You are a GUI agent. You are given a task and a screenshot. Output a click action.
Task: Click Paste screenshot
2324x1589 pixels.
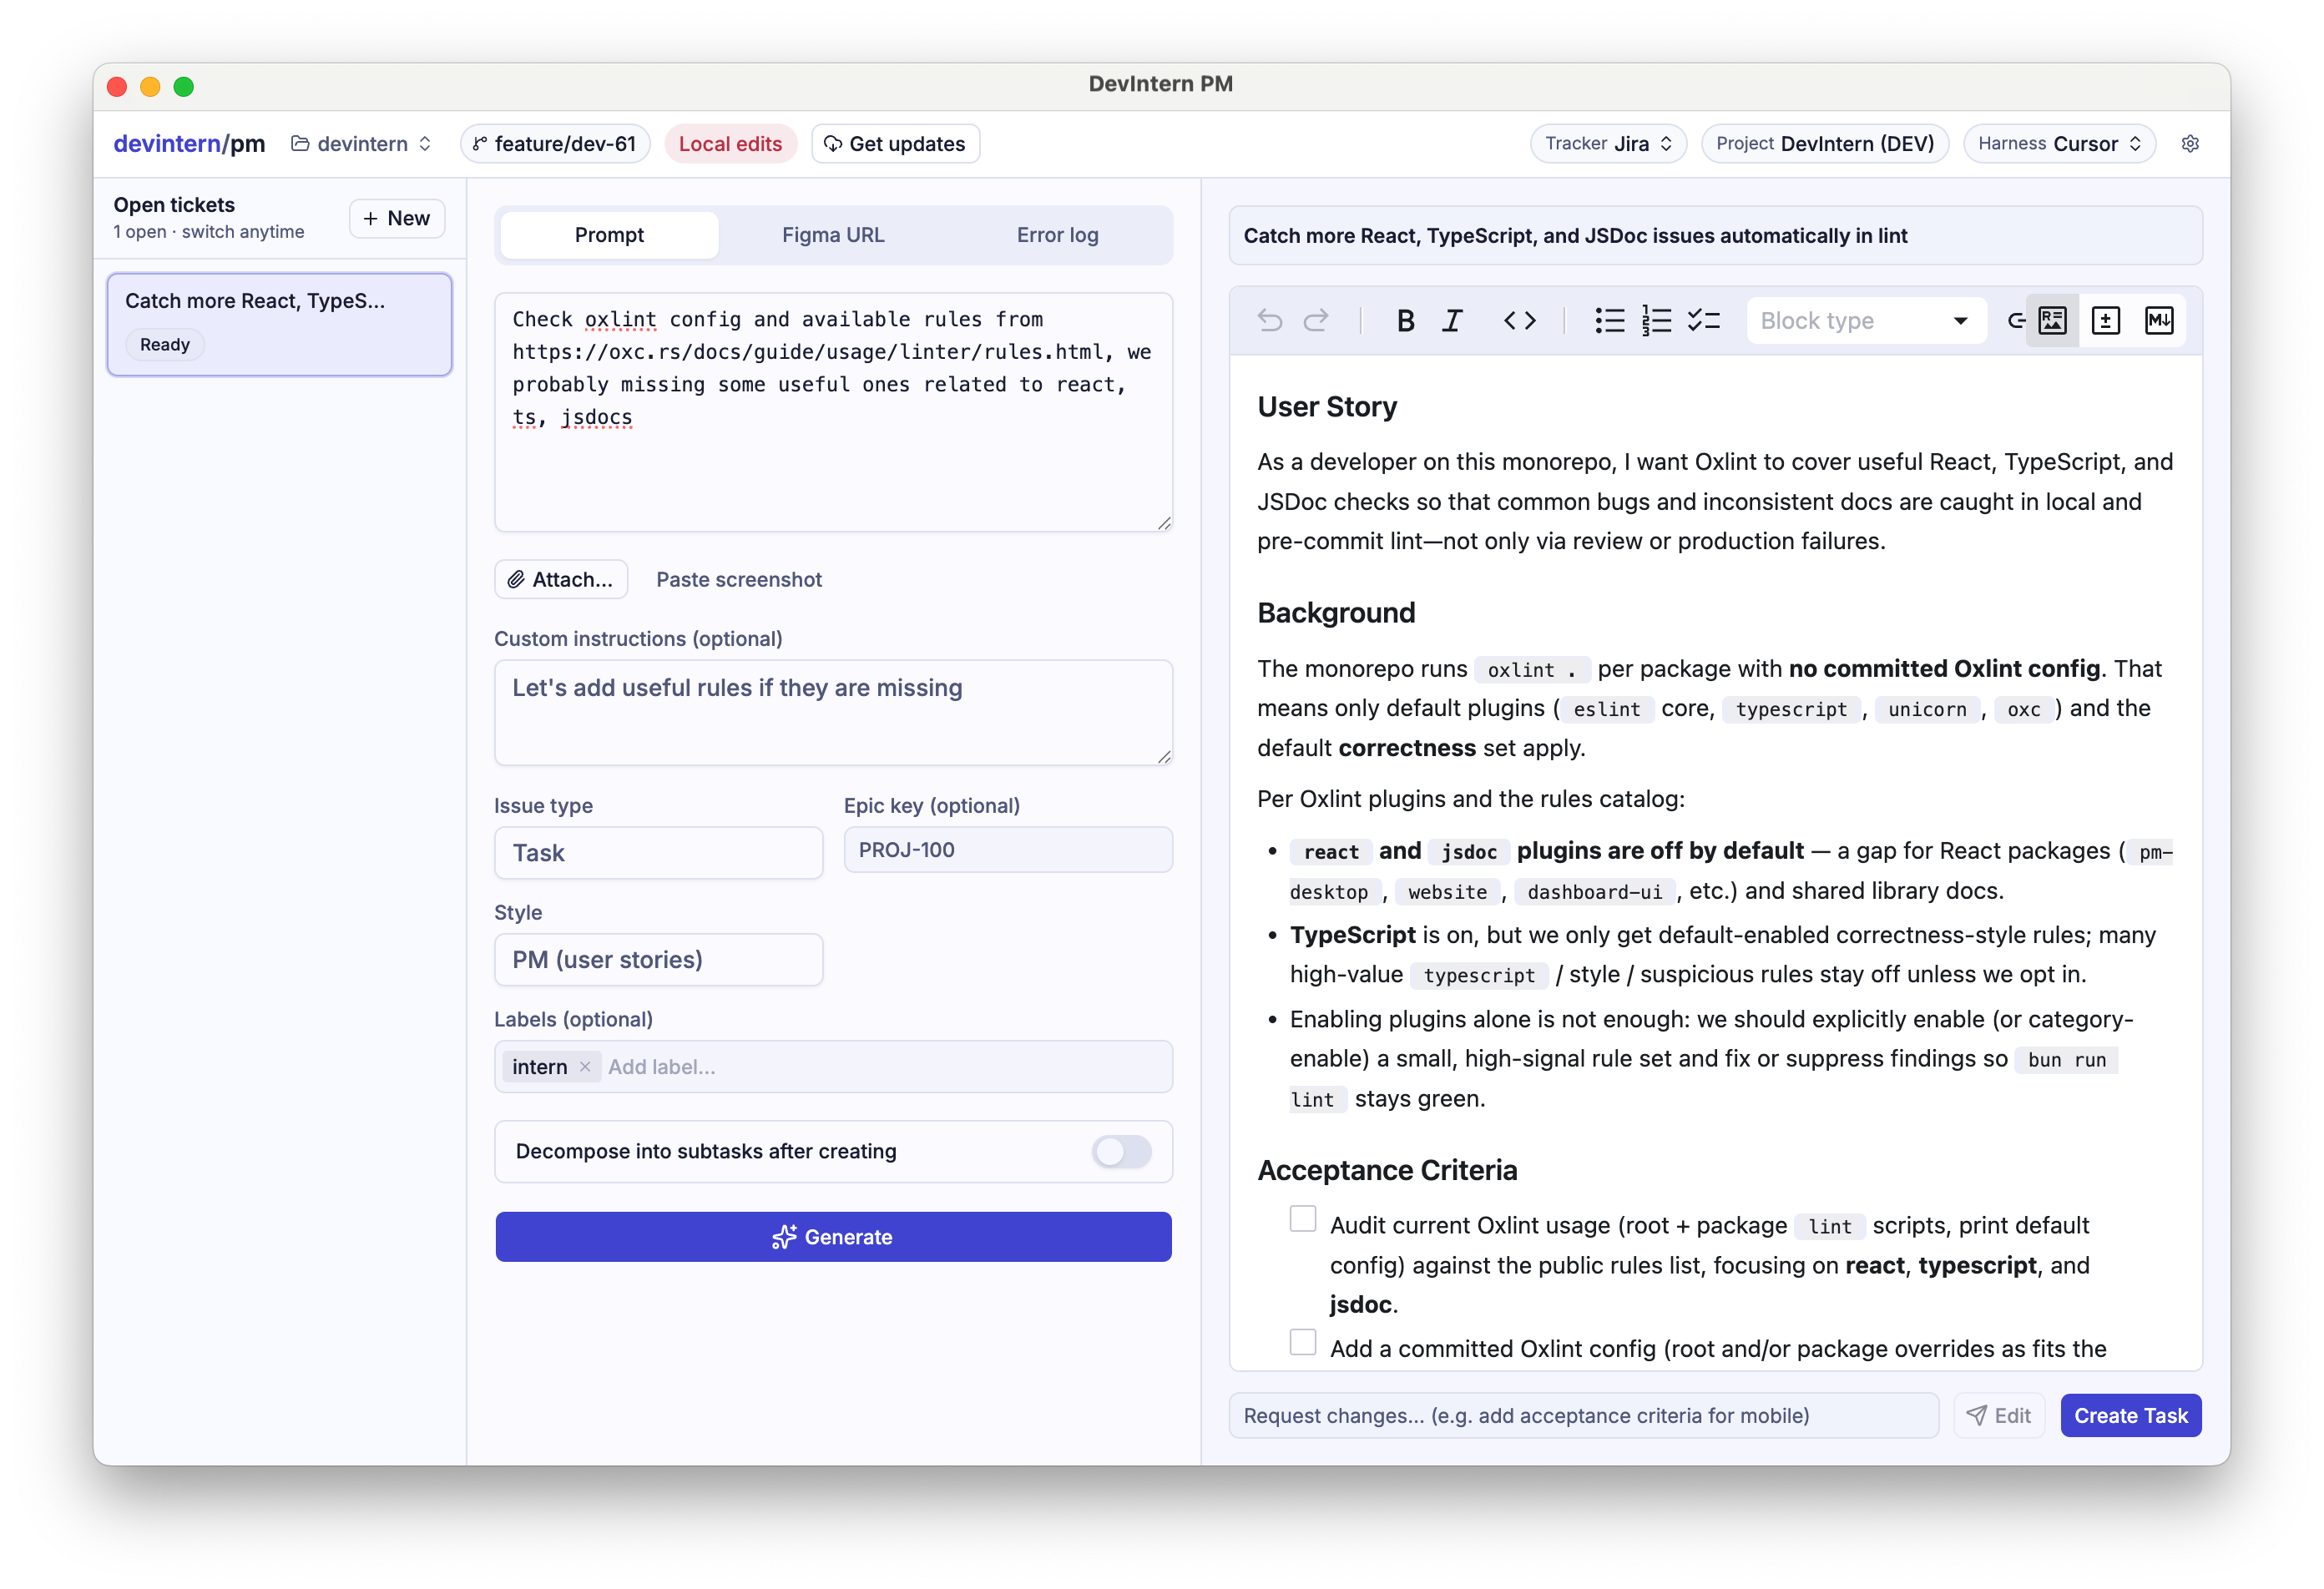pyautogui.click(x=739, y=579)
